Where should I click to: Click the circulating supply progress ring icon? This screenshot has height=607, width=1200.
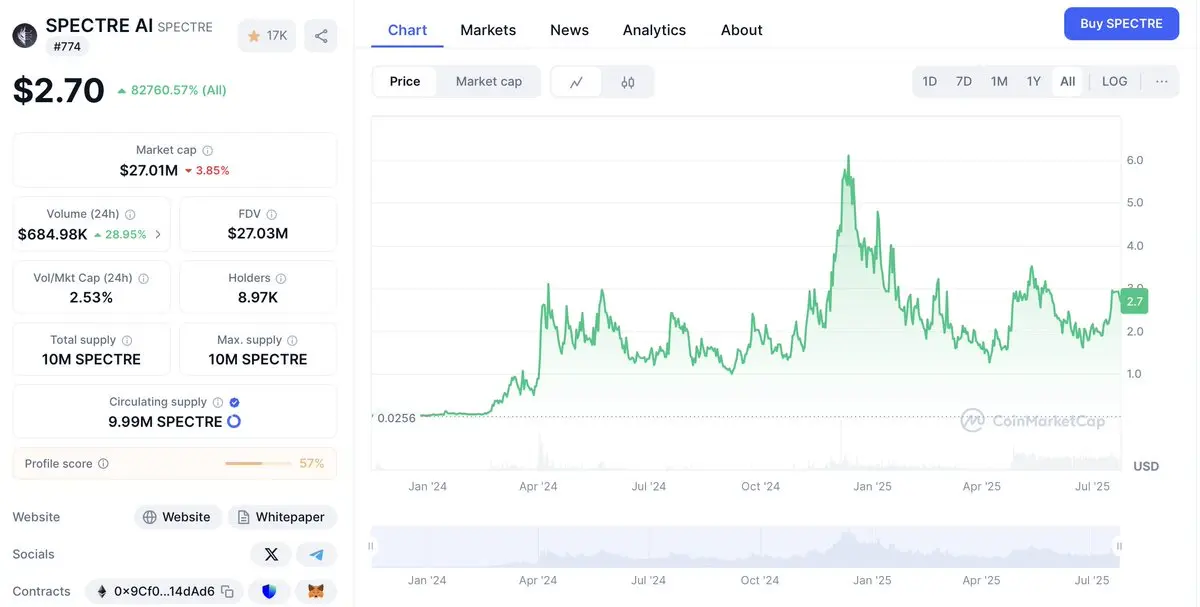coord(234,421)
